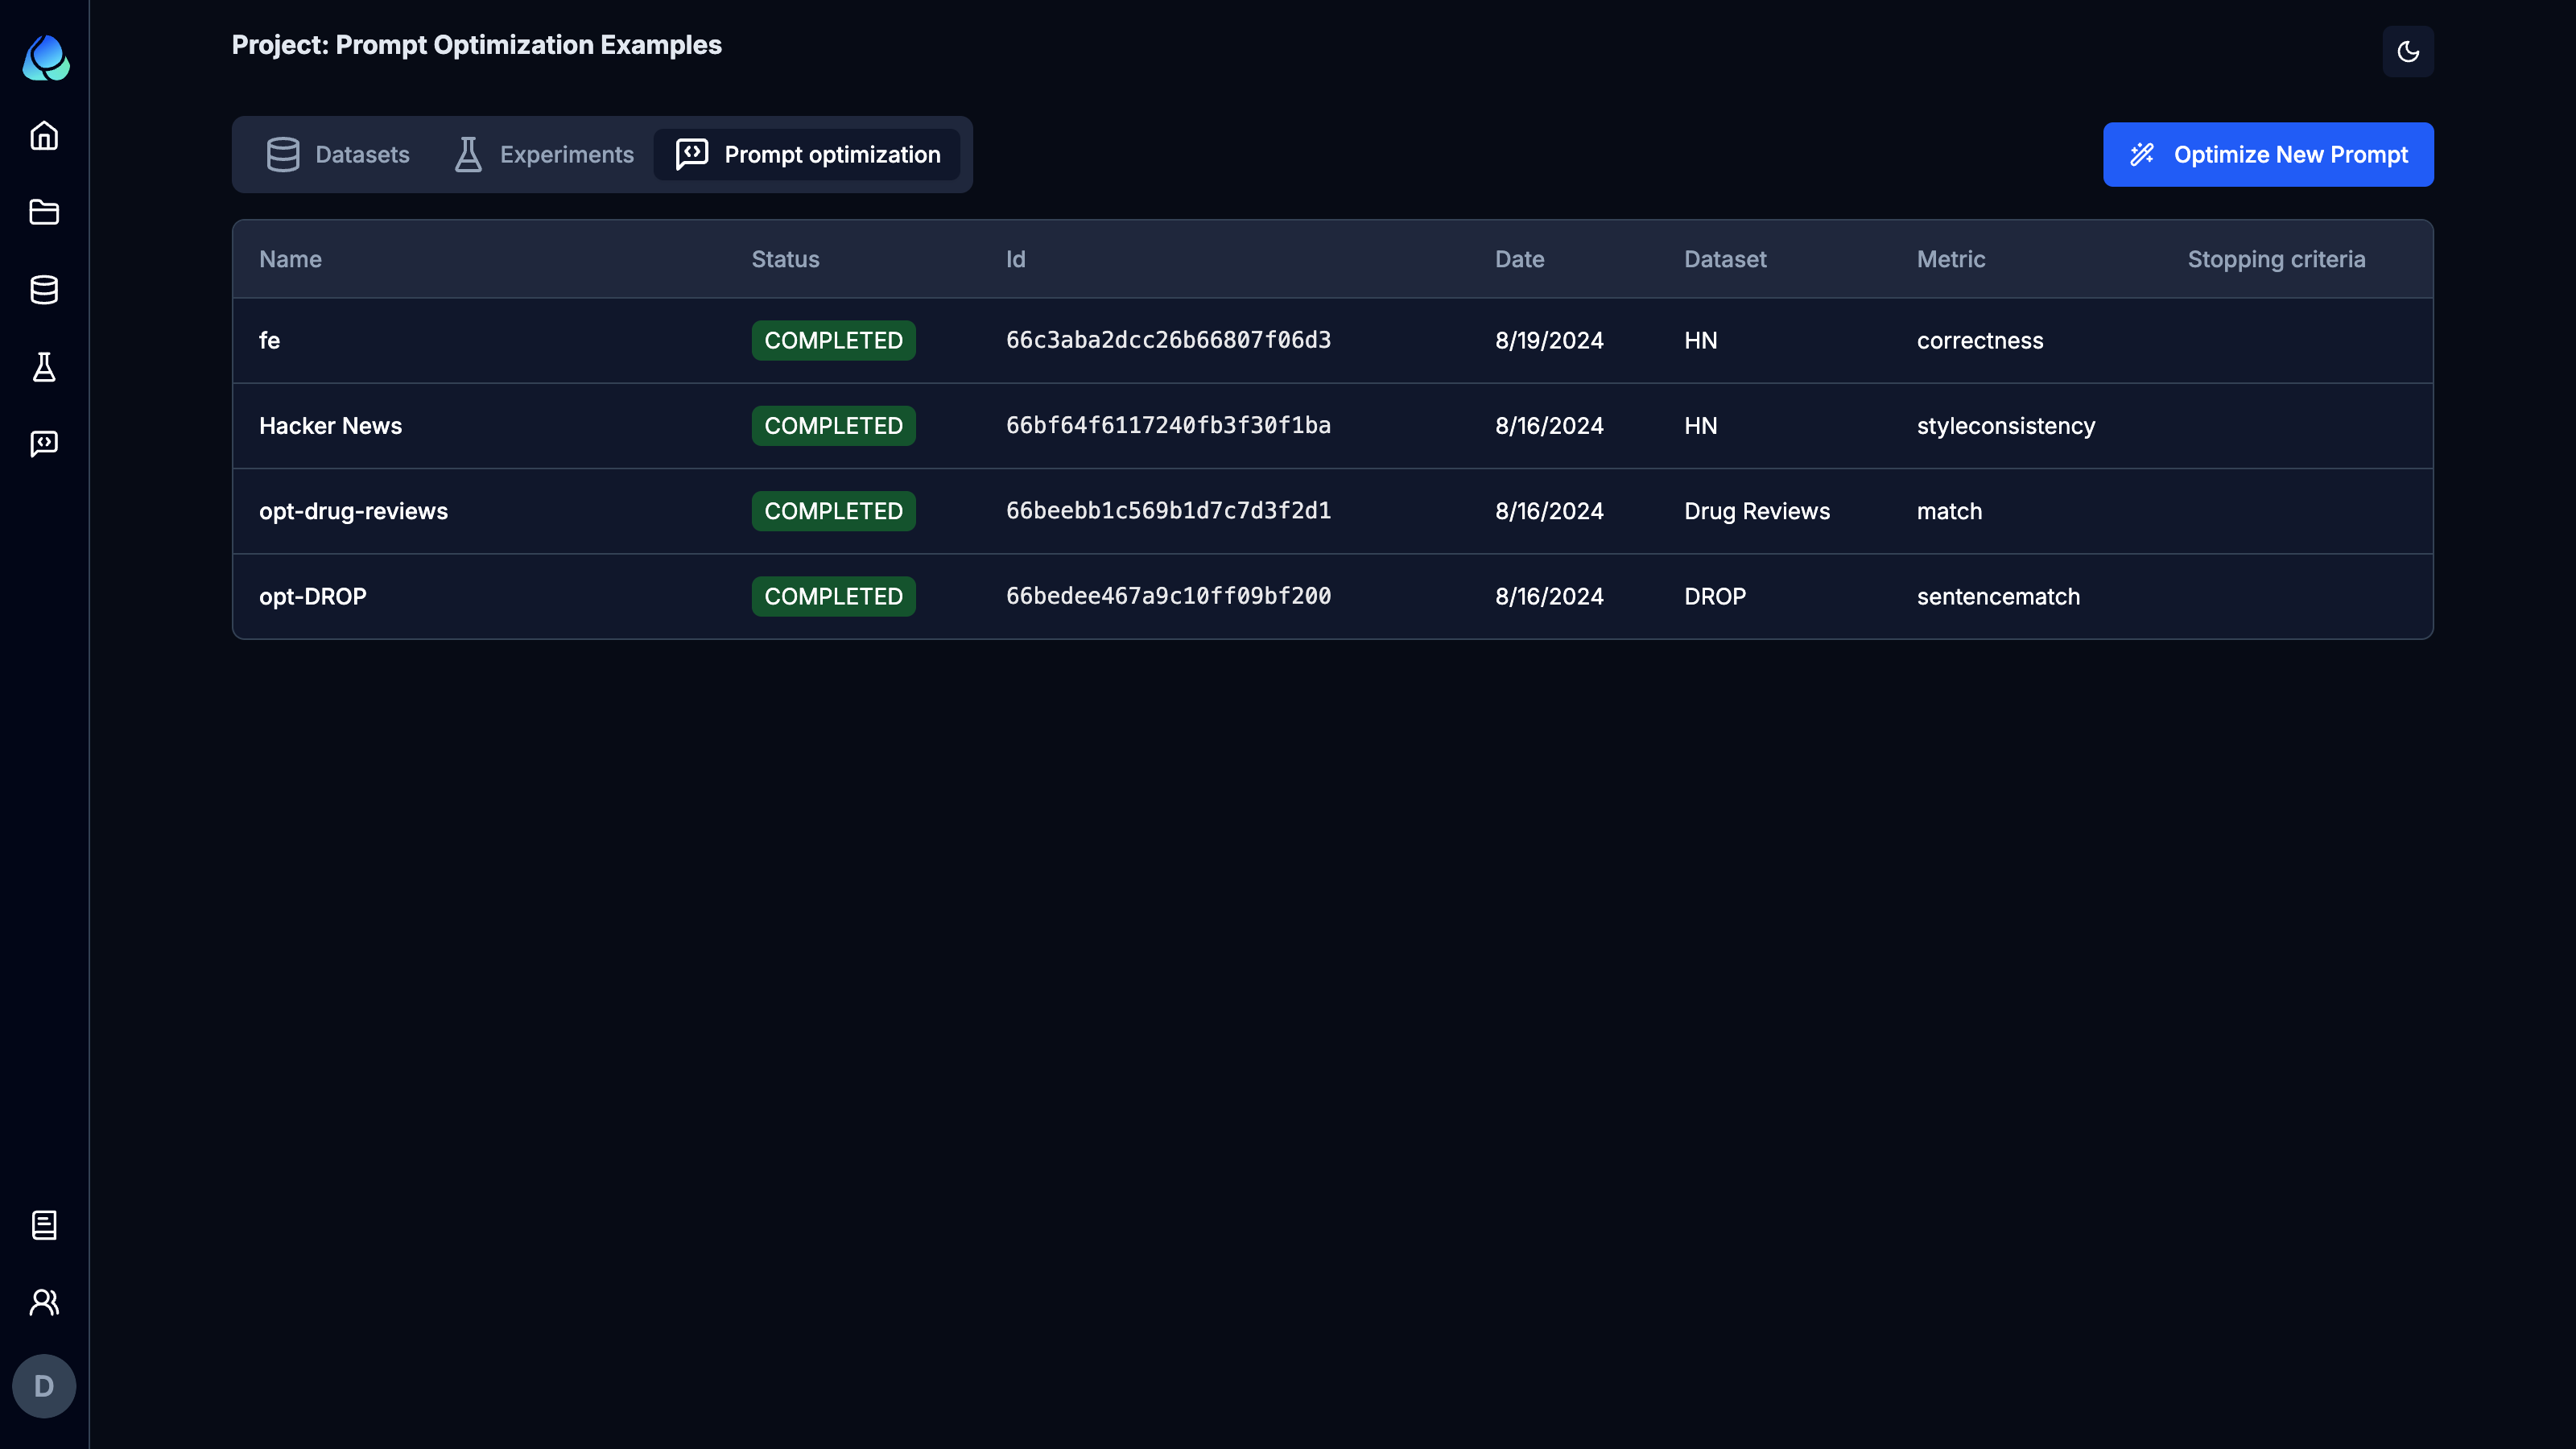The image size is (2576, 1449).
Task: Click the correctness metric cell
Action: (x=1980, y=340)
